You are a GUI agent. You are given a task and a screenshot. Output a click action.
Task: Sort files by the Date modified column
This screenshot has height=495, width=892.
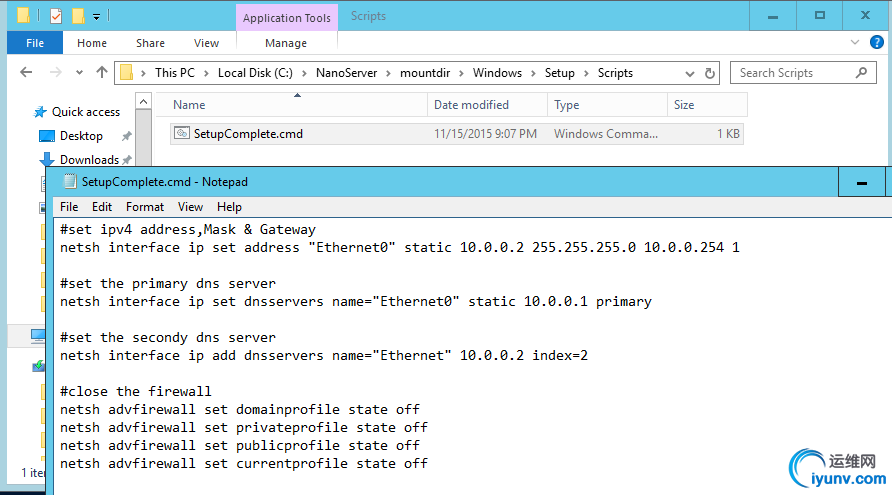[472, 105]
